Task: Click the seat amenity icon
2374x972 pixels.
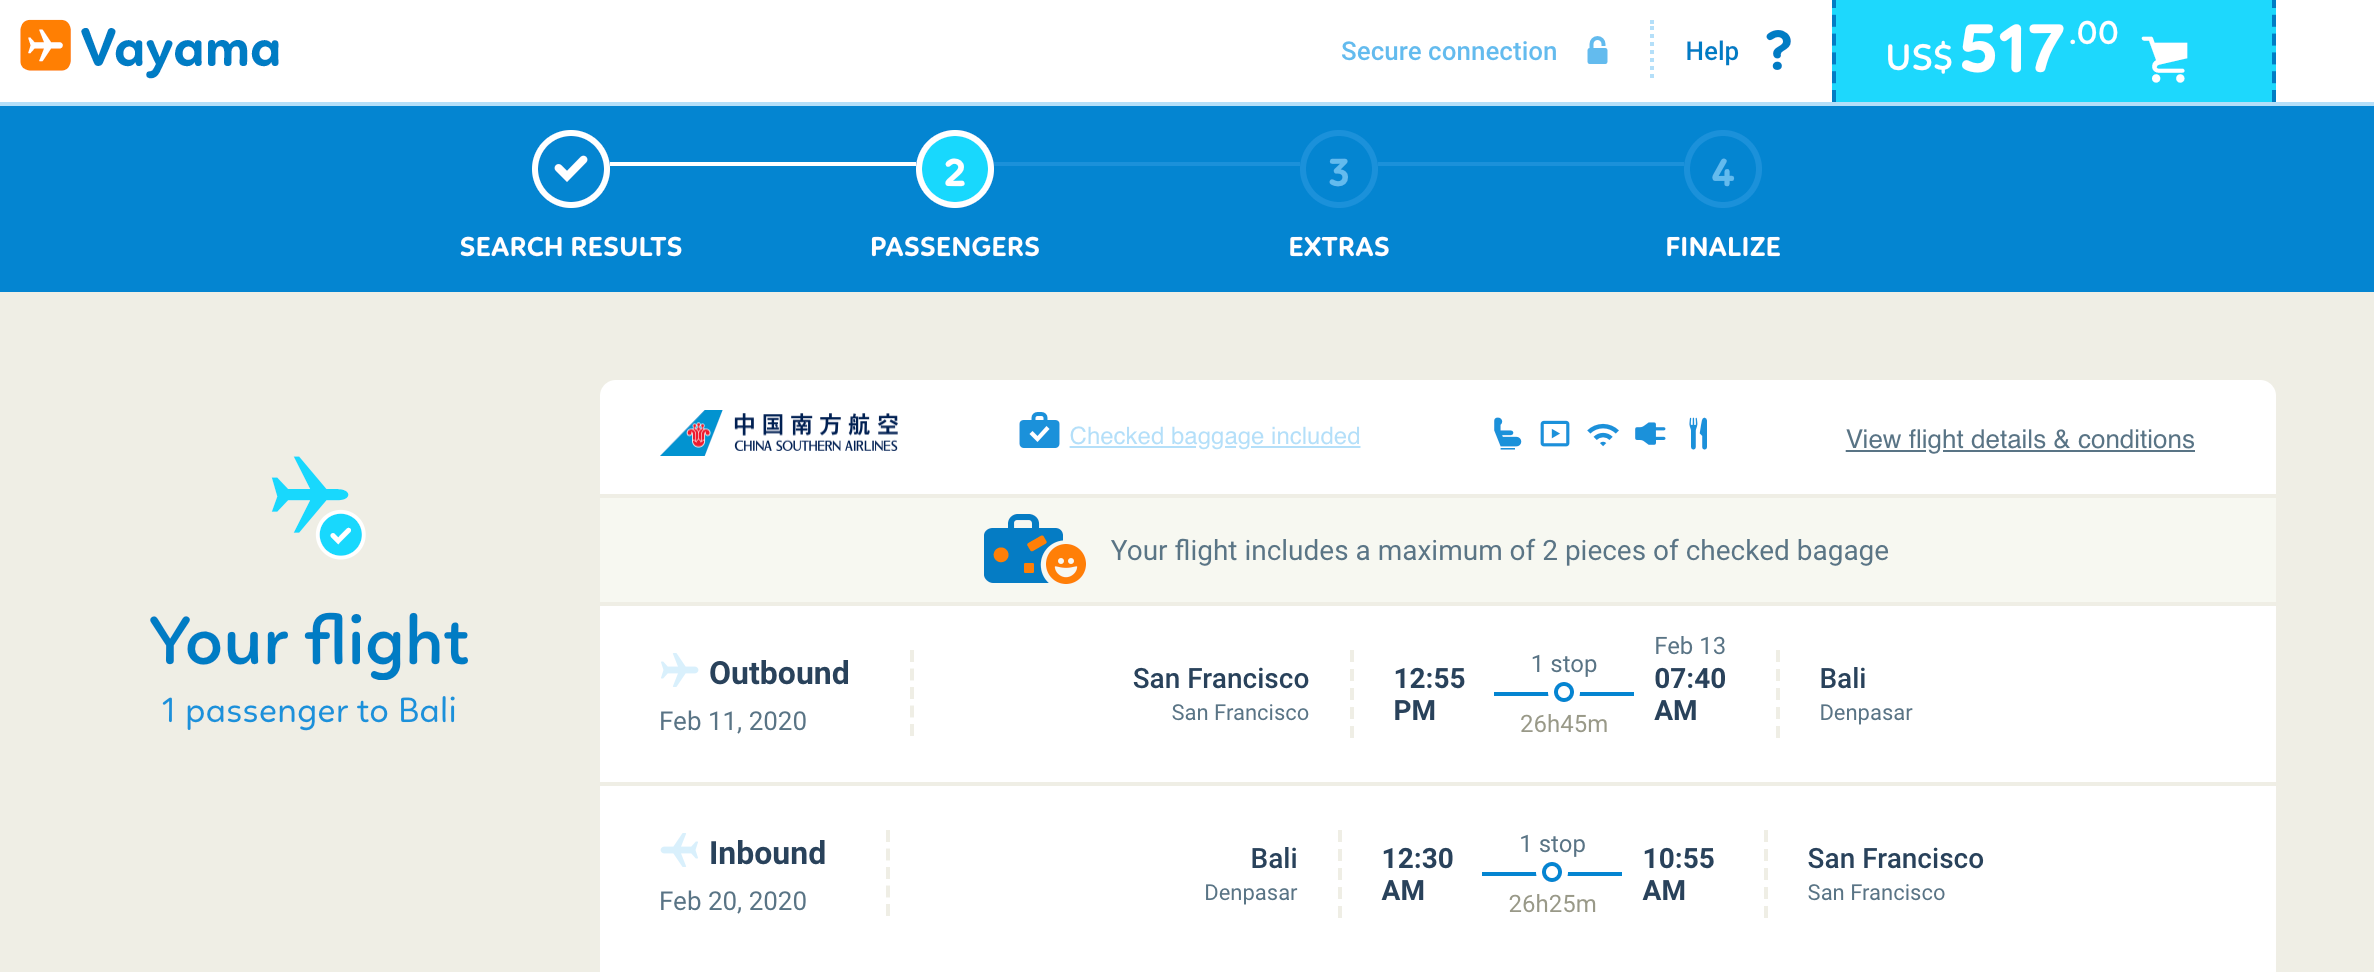Action: tap(1506, 434)
